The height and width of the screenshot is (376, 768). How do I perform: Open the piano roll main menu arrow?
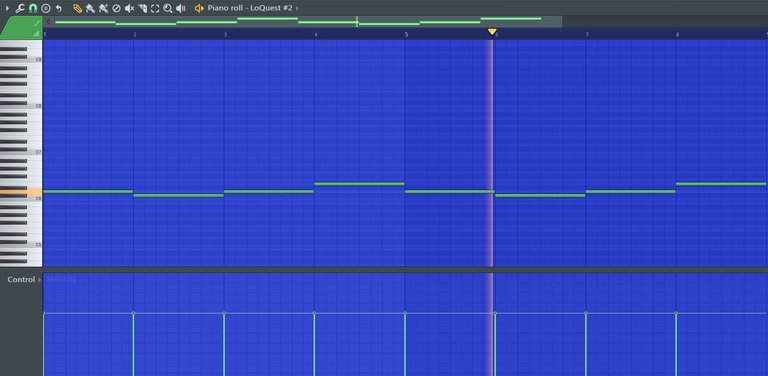[7, 8]
